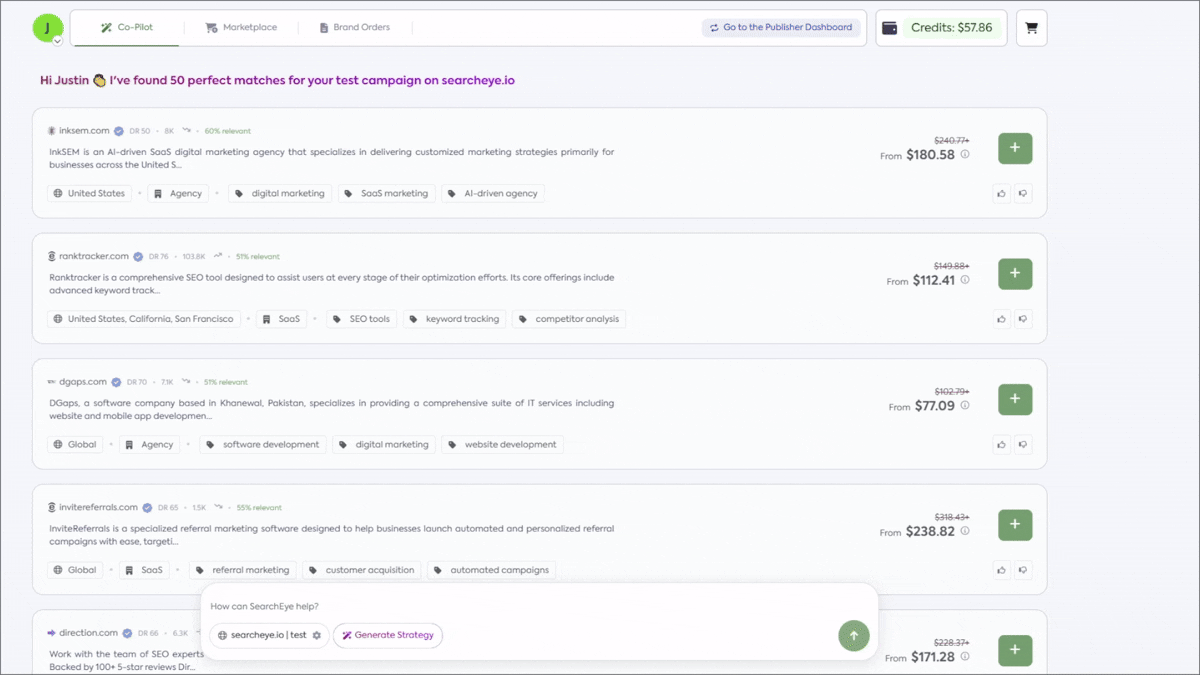Click info icon next to $180.58 price
The width and height of the screenshot is (1200, 675).
point(965,155)
